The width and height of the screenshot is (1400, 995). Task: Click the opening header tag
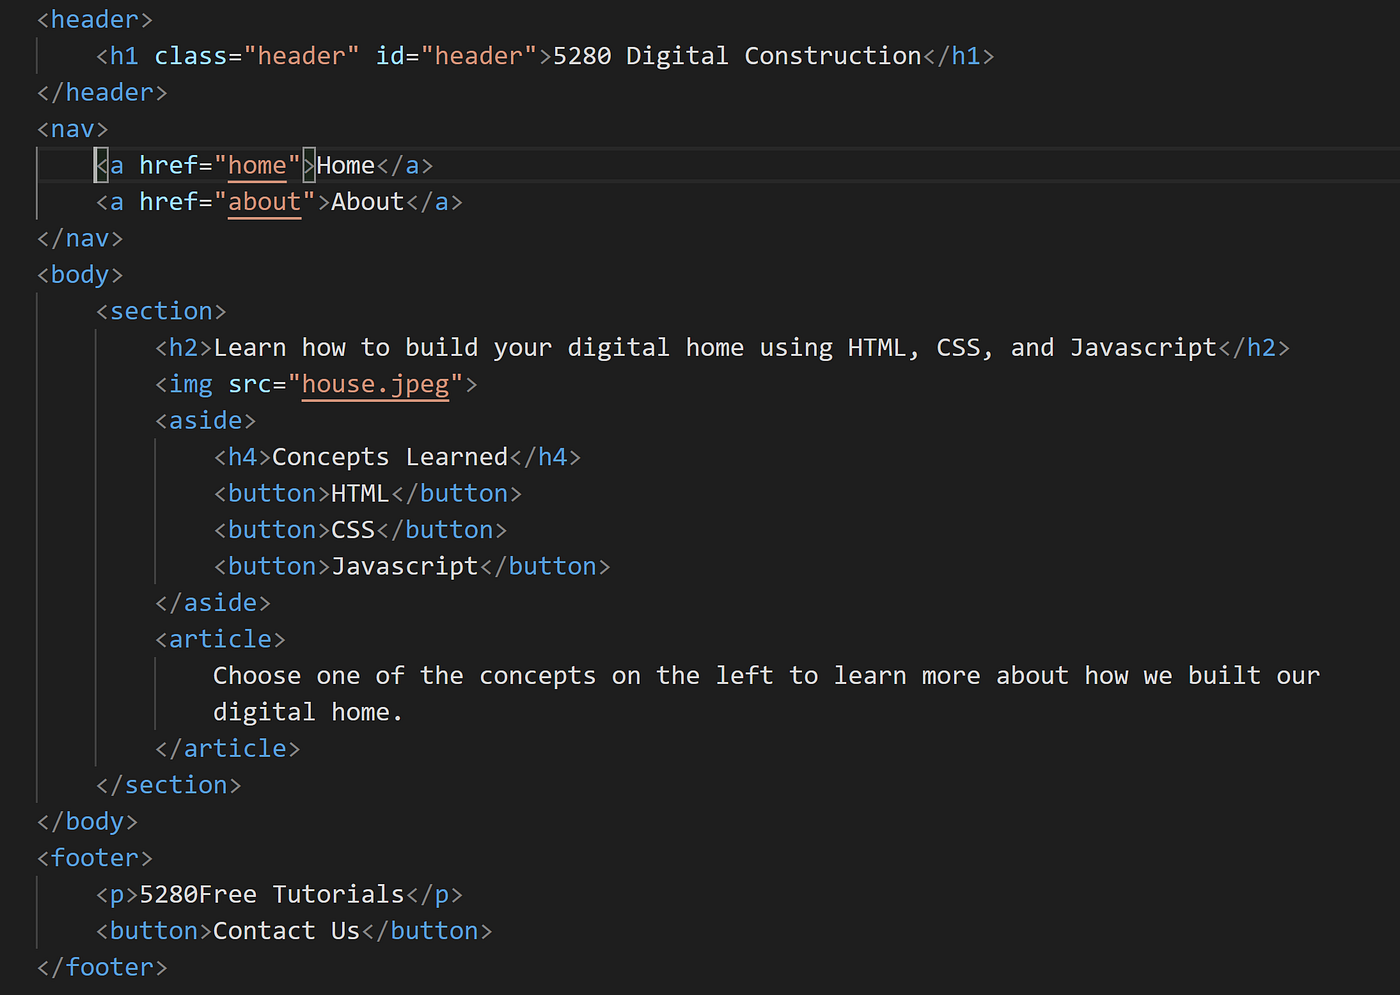(93, 19)
